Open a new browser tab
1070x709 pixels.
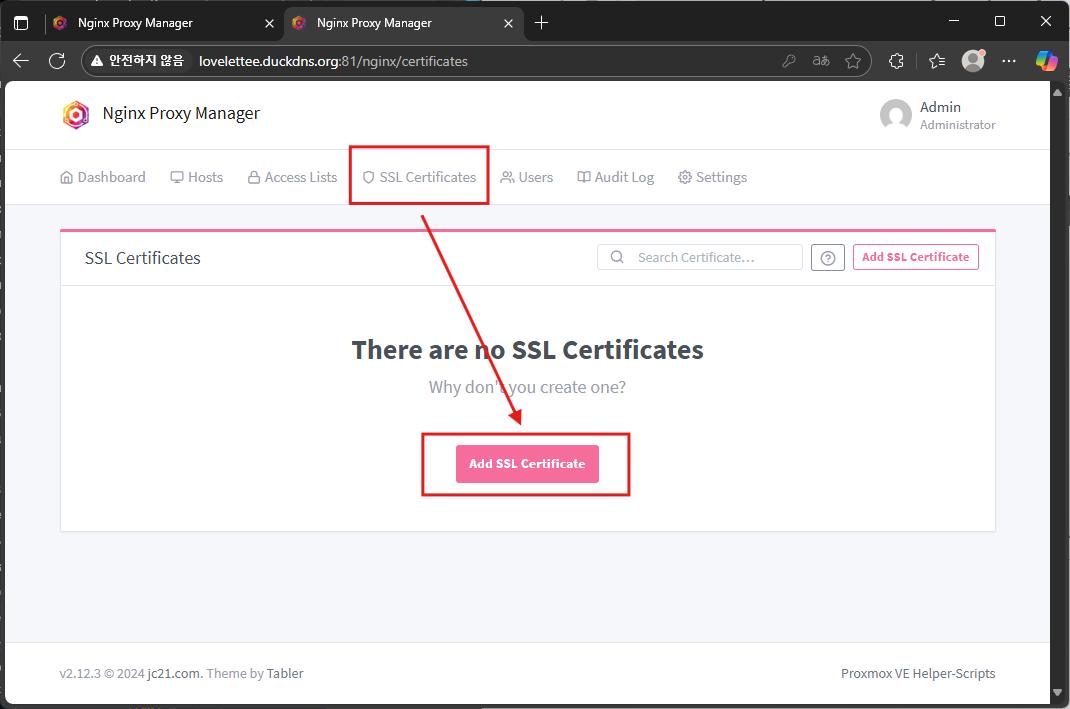pyautogui.click(x=541, y=23)
